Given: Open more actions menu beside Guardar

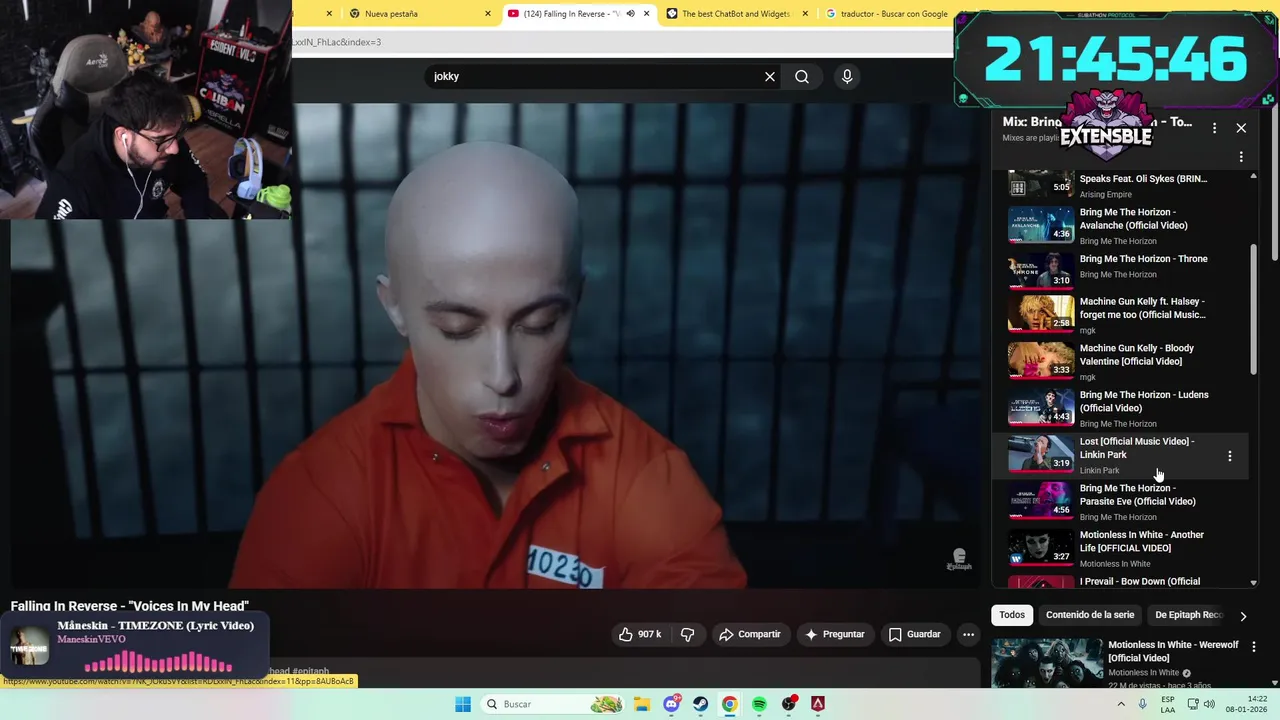Looking at the screenshot, I should click(968, 634).
